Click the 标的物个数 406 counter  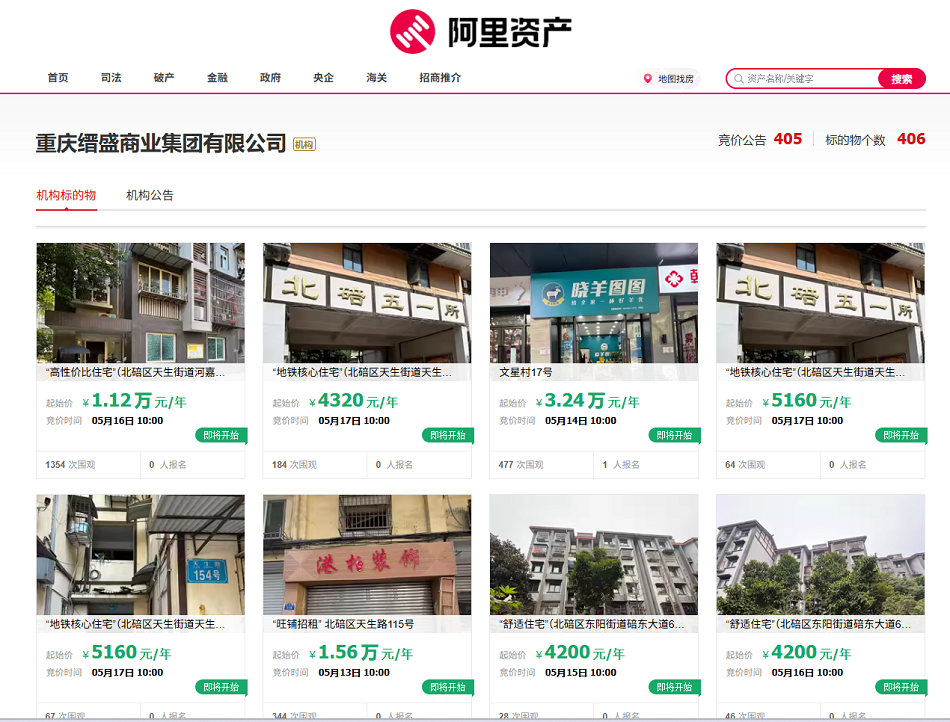tap(875, 139)
